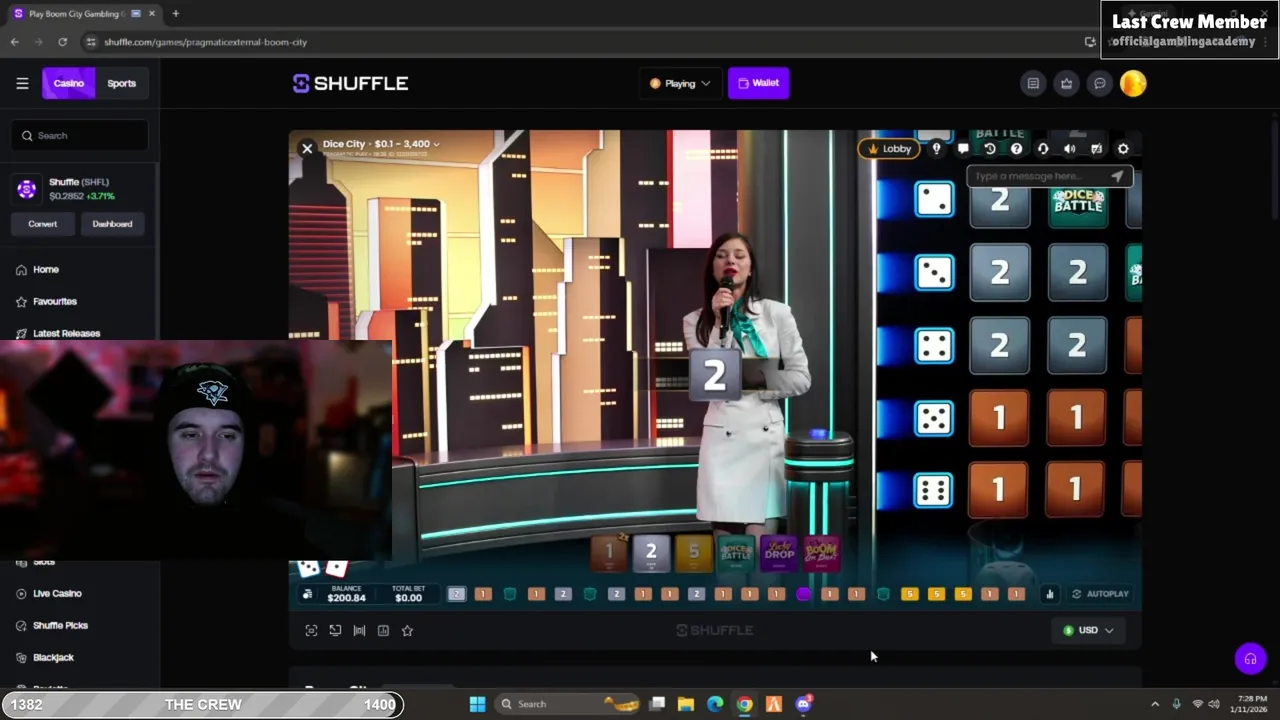
Task: Click the Convert button
Action: tap(43, 224)
